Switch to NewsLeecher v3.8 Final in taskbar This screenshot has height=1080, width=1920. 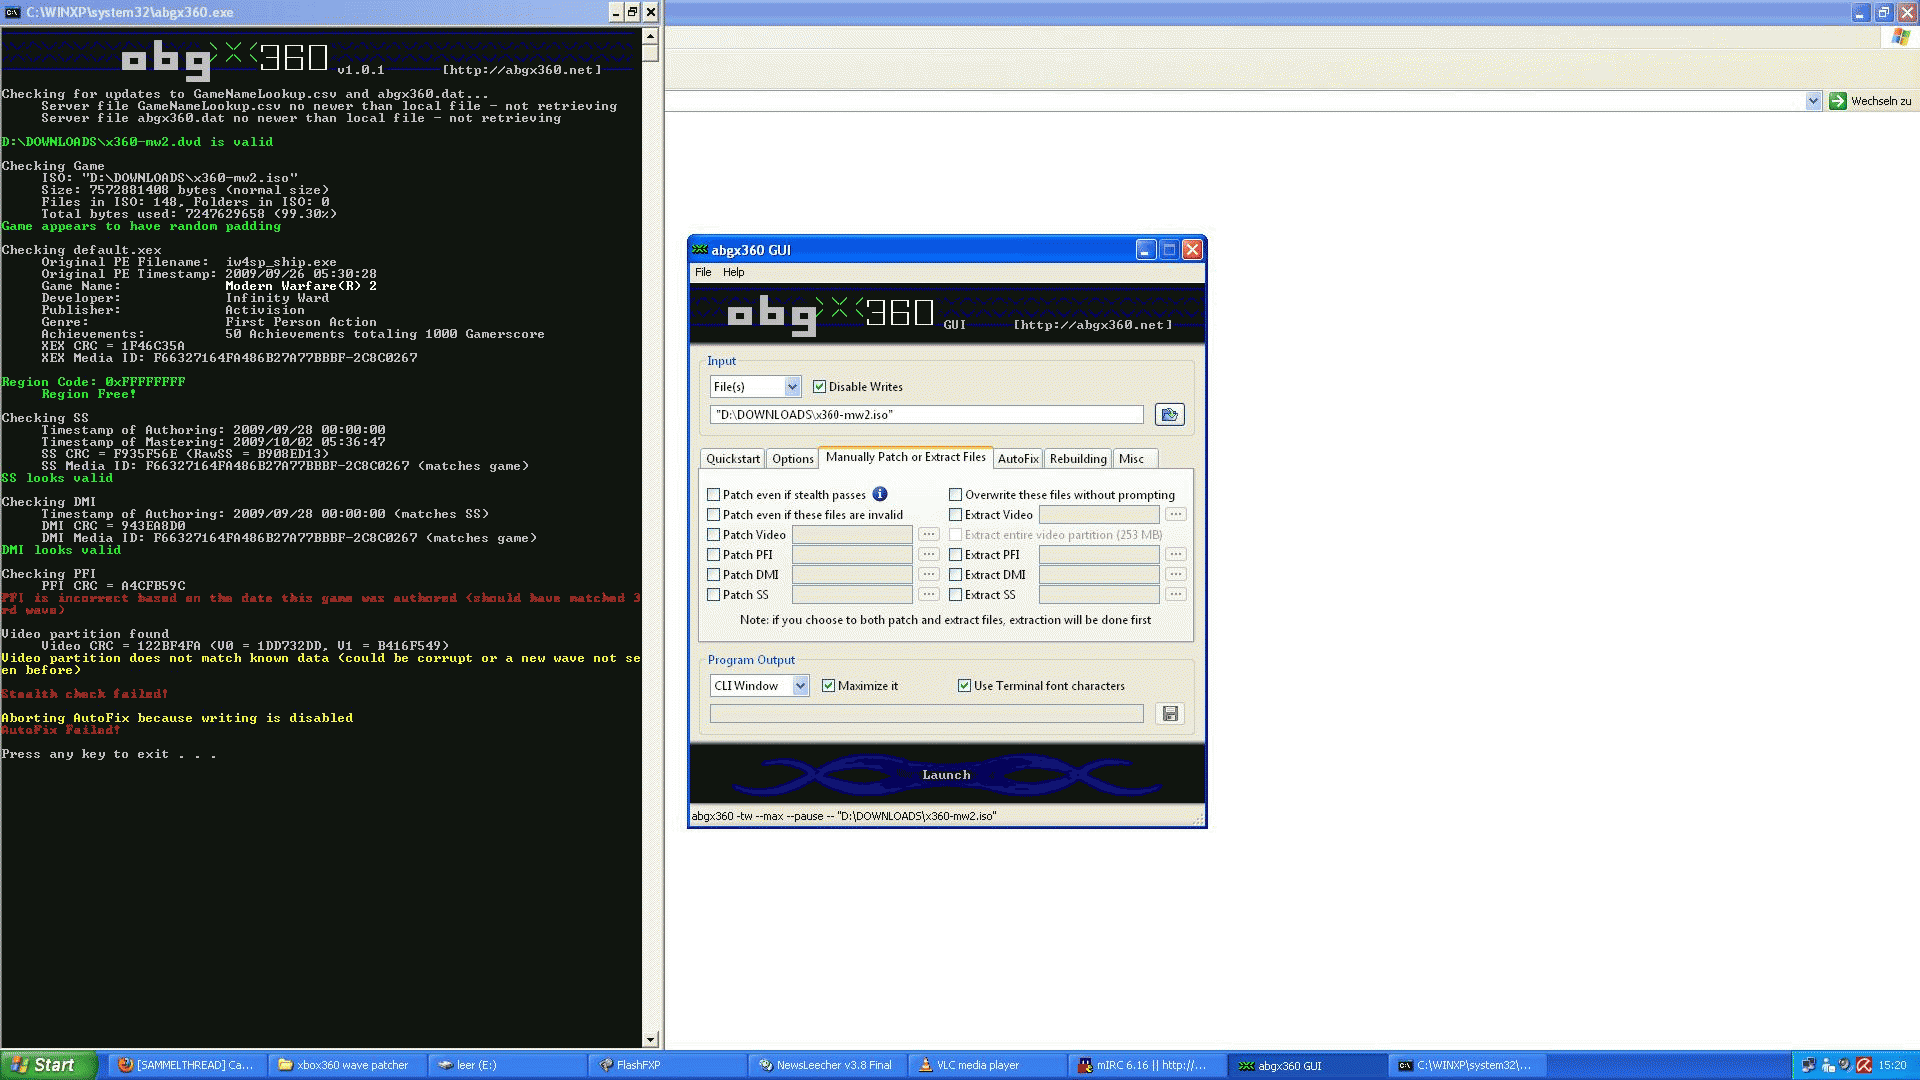pos(827,1065)
